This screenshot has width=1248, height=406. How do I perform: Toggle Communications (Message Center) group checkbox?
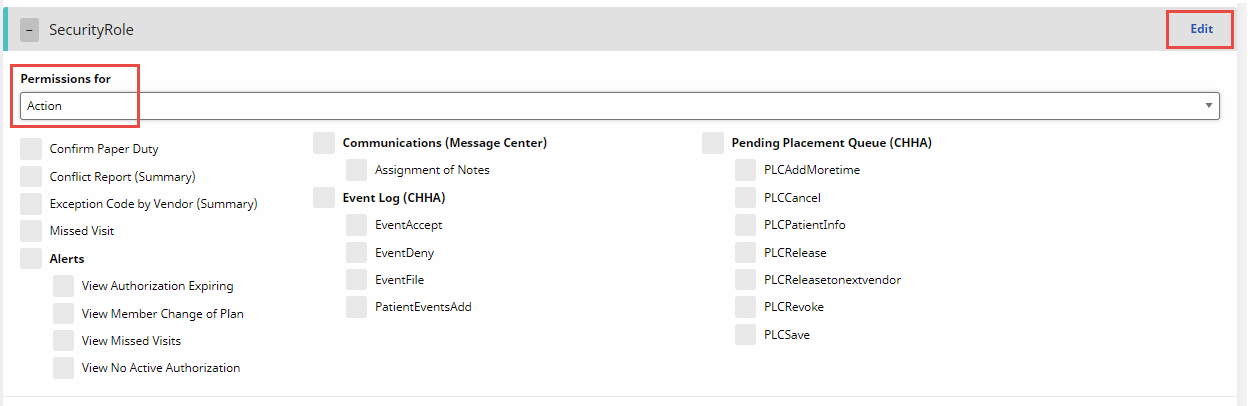(324, 143)
